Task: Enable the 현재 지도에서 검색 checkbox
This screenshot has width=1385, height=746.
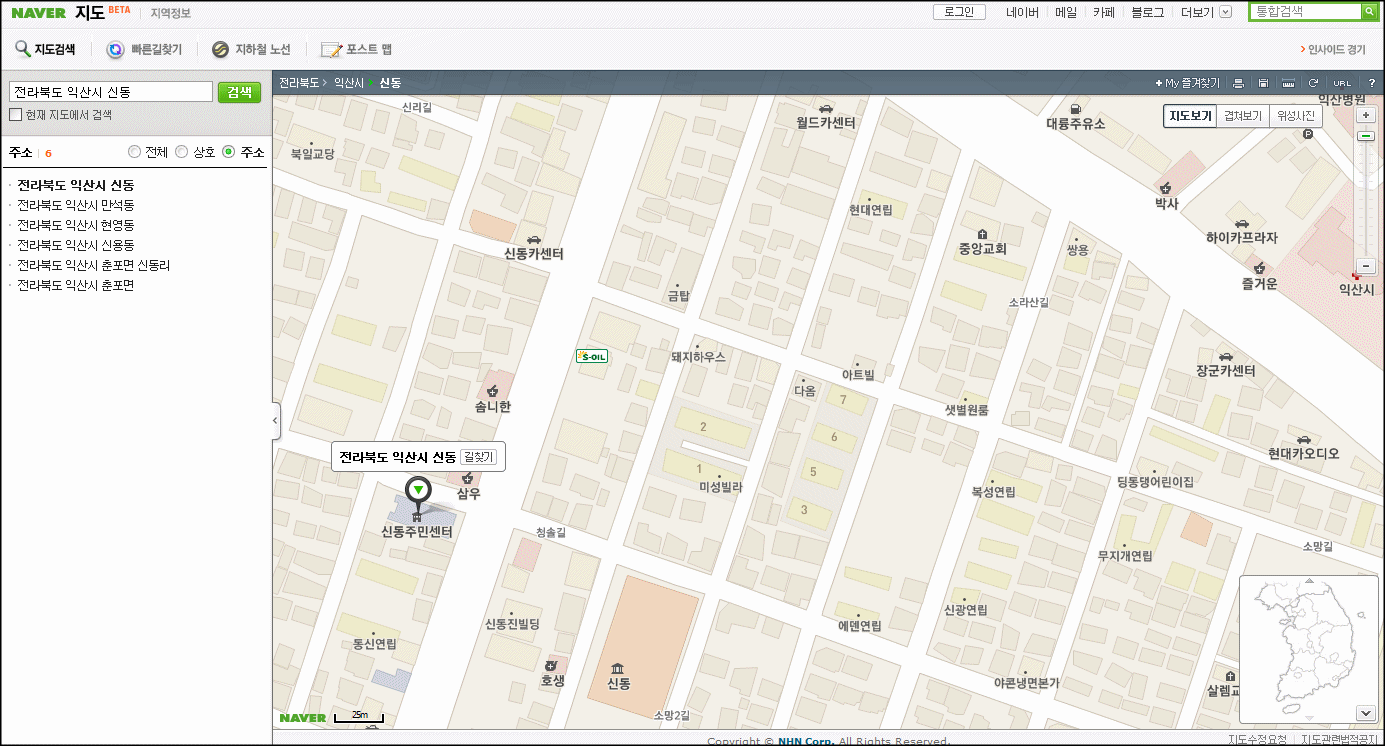Action: pos(15,115)
